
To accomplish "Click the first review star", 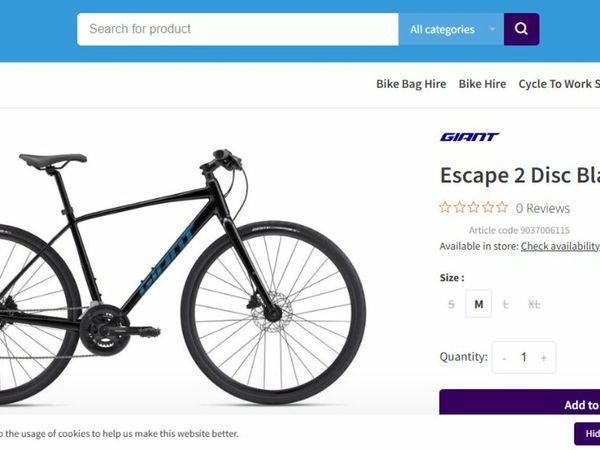I will point(445,208).
